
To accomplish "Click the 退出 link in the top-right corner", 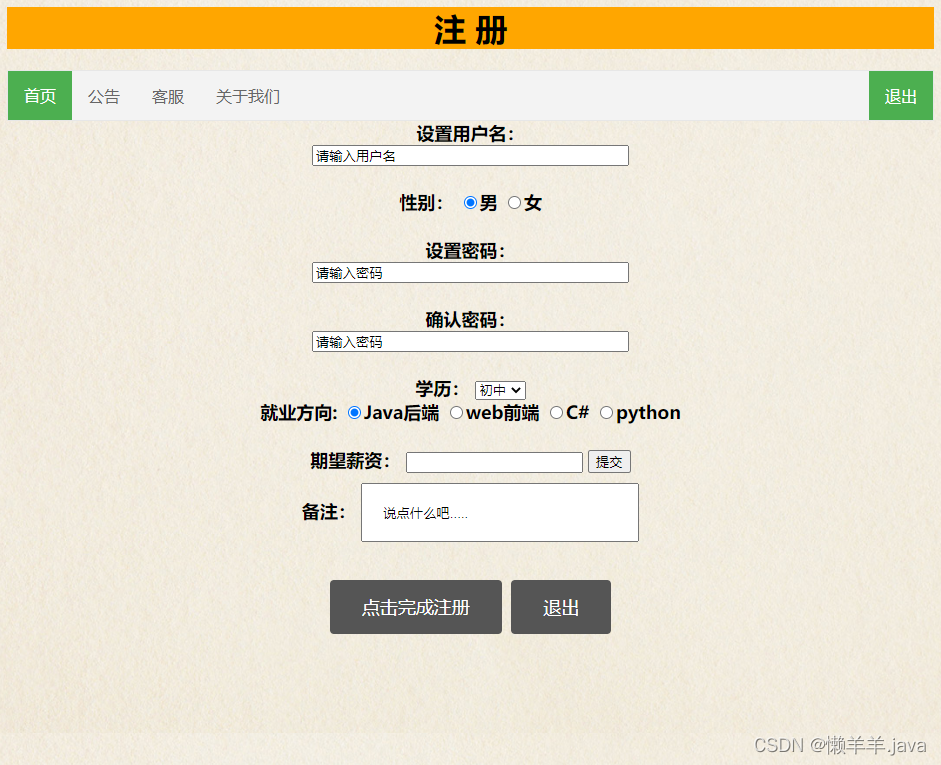I will [x=900, y=96].
